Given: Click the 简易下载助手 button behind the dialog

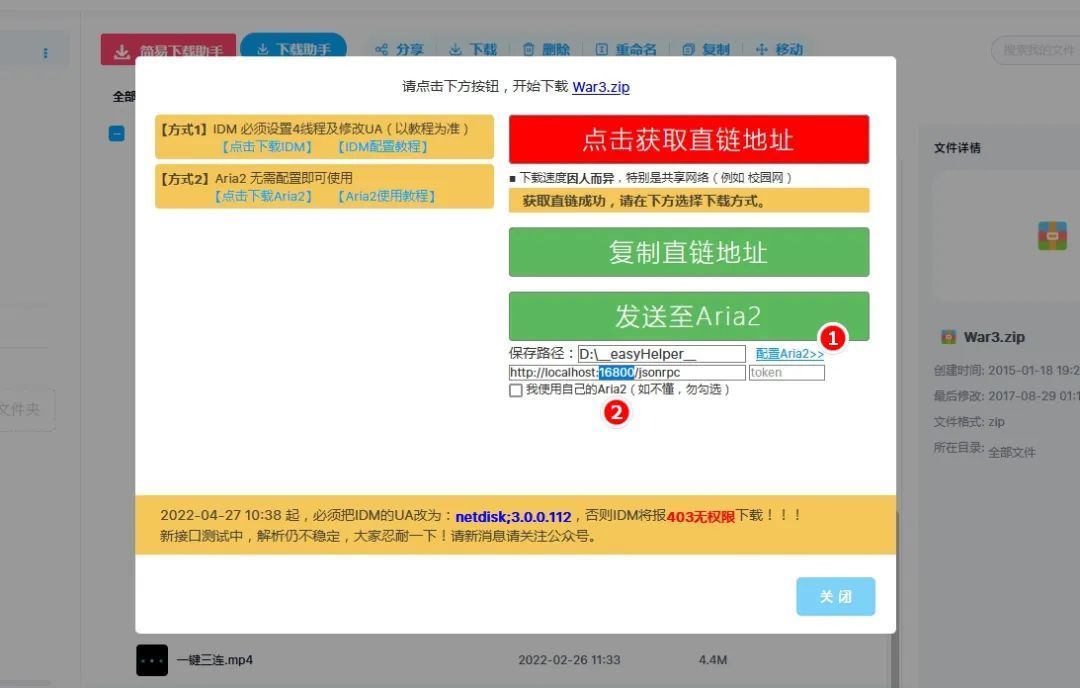Looking at the screenshot, I should 168,50.
